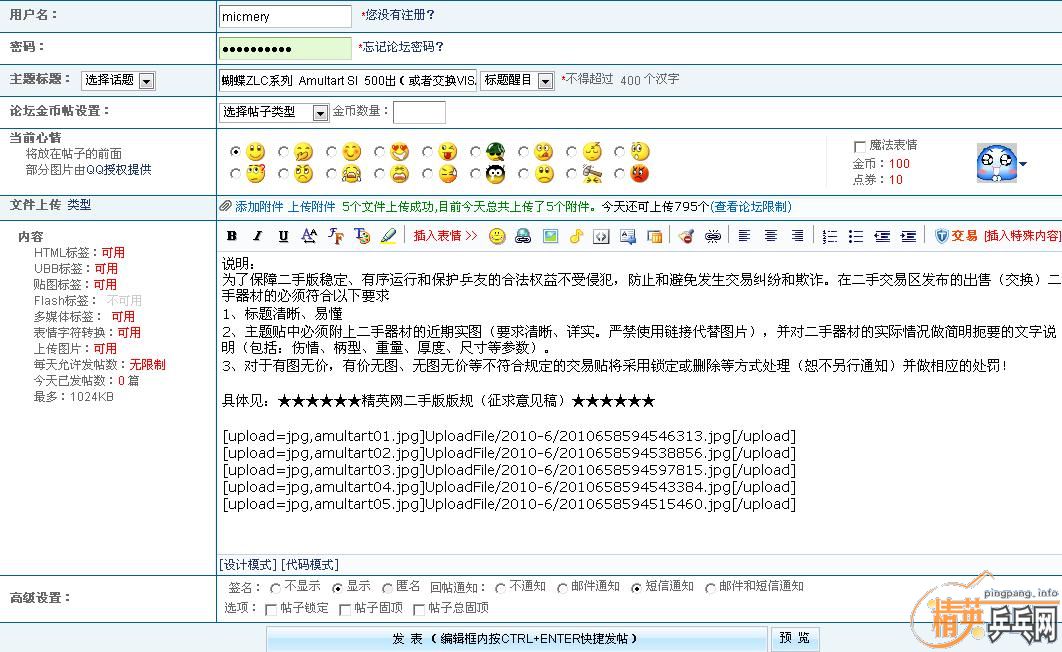Enable the 魔法表情 checkbox

tap(860, 146)
